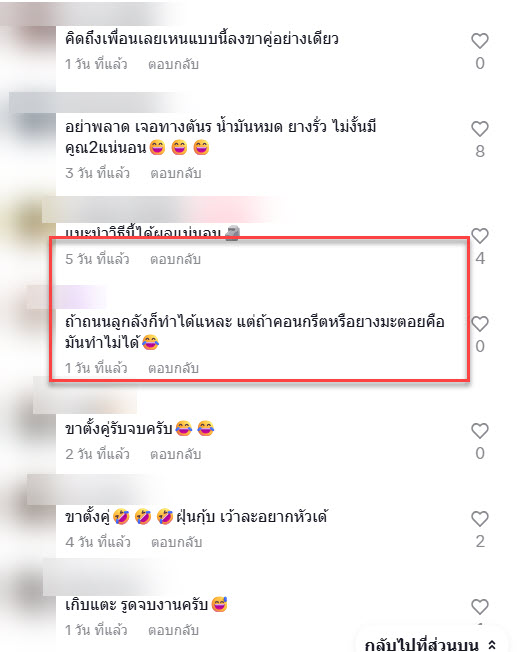Image resolution: width=524 pixels, height=652 pixels.
Task: Reply to the comment posted 2 days ago
Action: pyautogui.click(x=175, y=454)
